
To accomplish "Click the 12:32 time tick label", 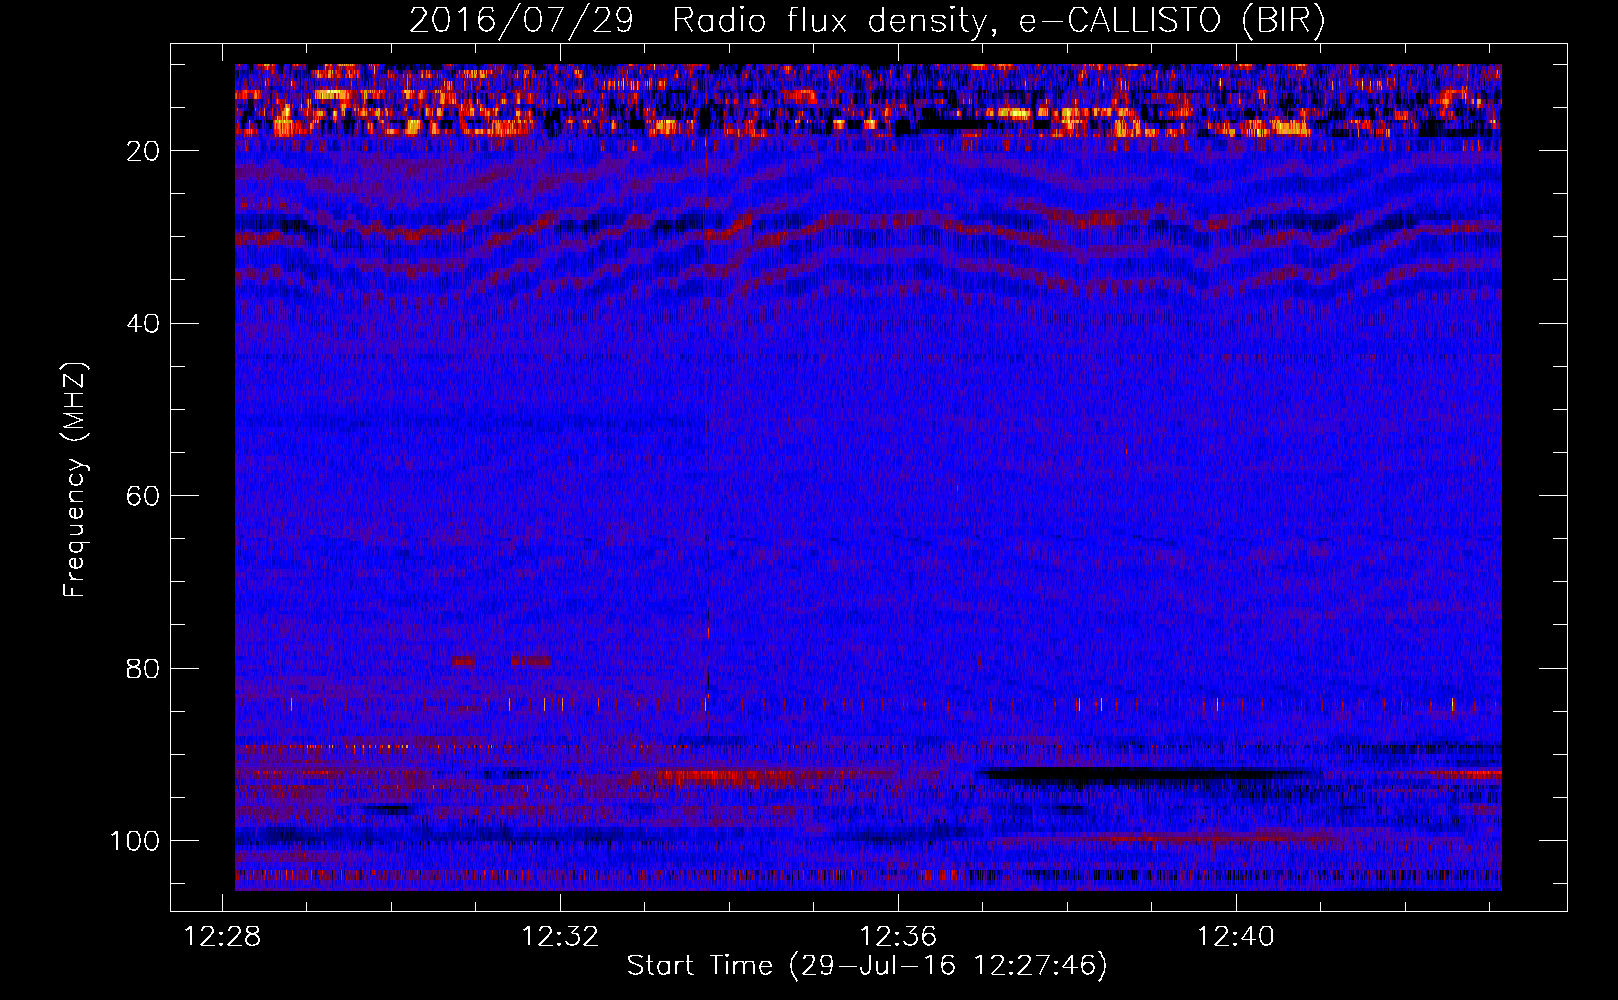I will (560, 936).
